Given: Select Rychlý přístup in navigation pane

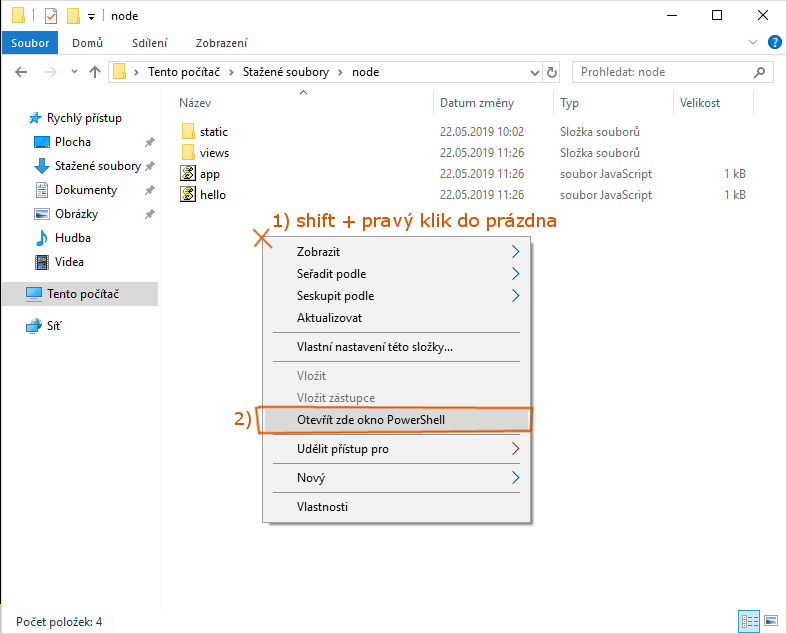Looking at the screenshot, I should [x=84, y=118].
